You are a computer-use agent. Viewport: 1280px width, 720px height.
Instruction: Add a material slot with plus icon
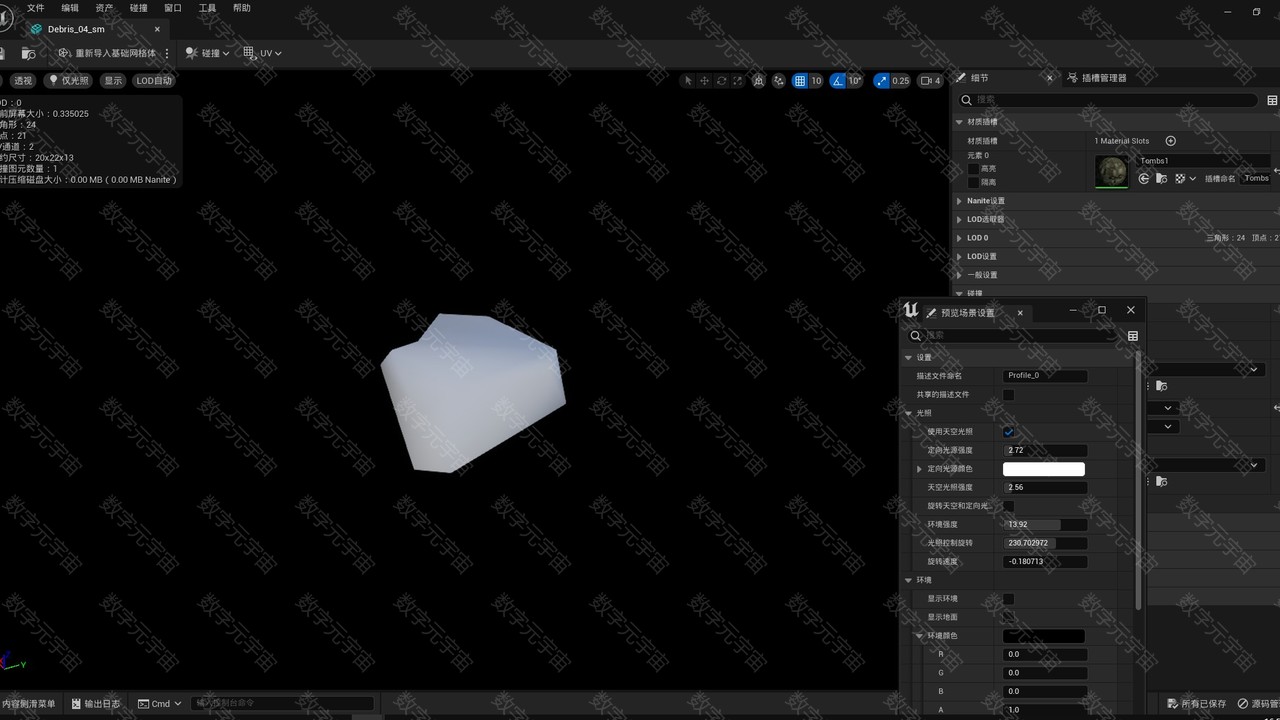(1171, 141)
